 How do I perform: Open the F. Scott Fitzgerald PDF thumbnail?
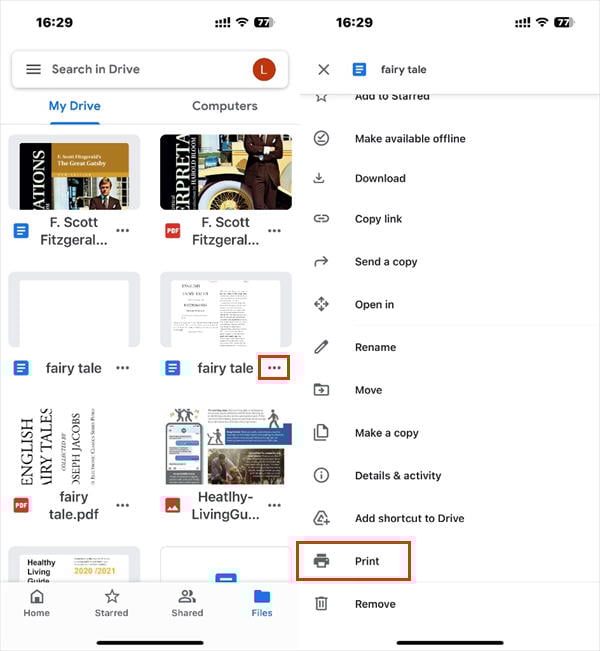click(226, 172)
